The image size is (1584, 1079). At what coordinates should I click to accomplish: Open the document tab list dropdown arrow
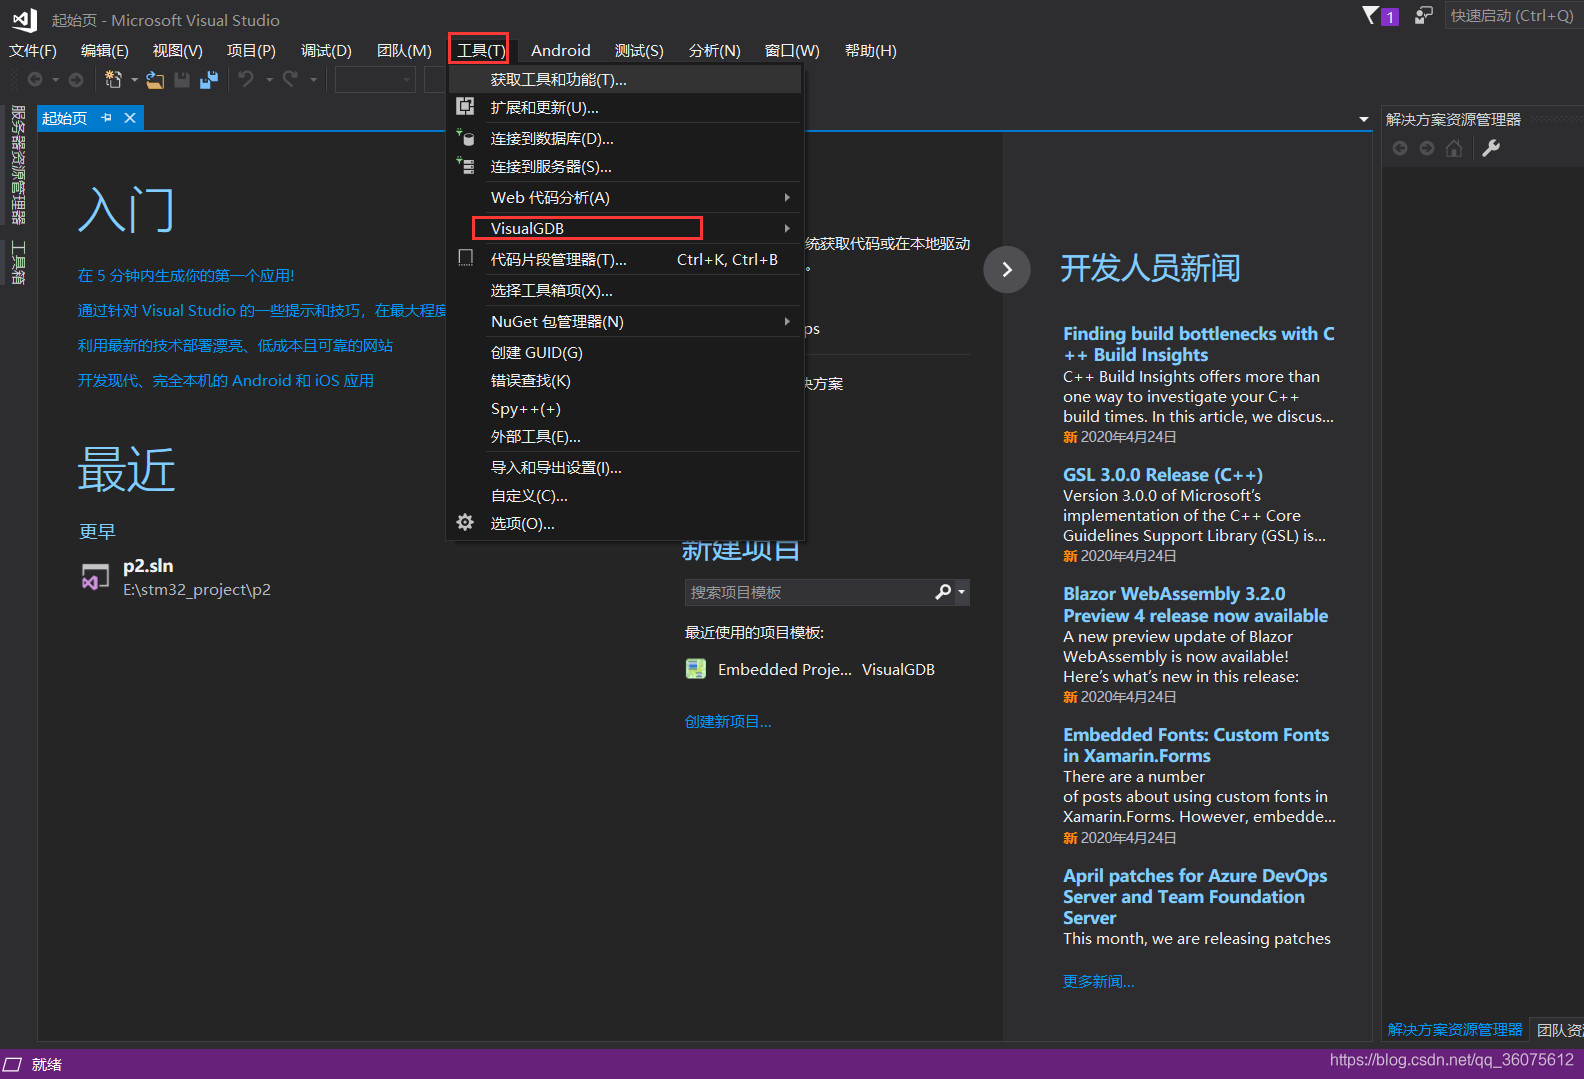point(1364,119)
